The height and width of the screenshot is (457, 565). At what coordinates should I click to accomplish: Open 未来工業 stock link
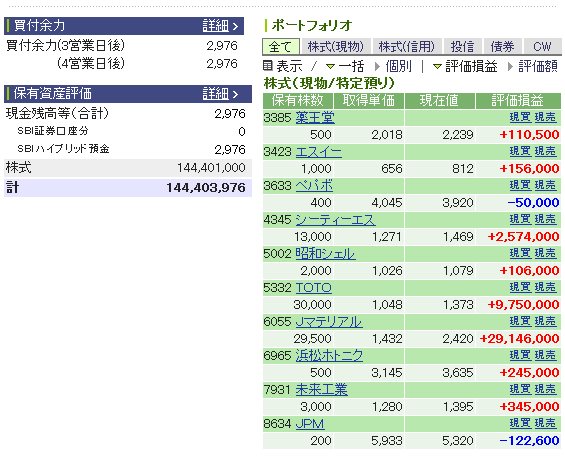(321, 390)
